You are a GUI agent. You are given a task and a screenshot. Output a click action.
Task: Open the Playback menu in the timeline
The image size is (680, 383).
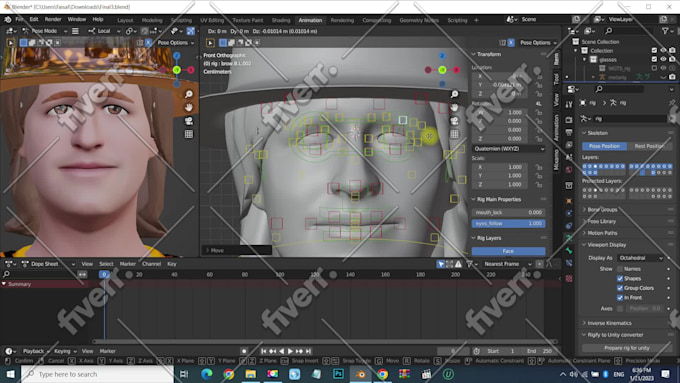36,351
